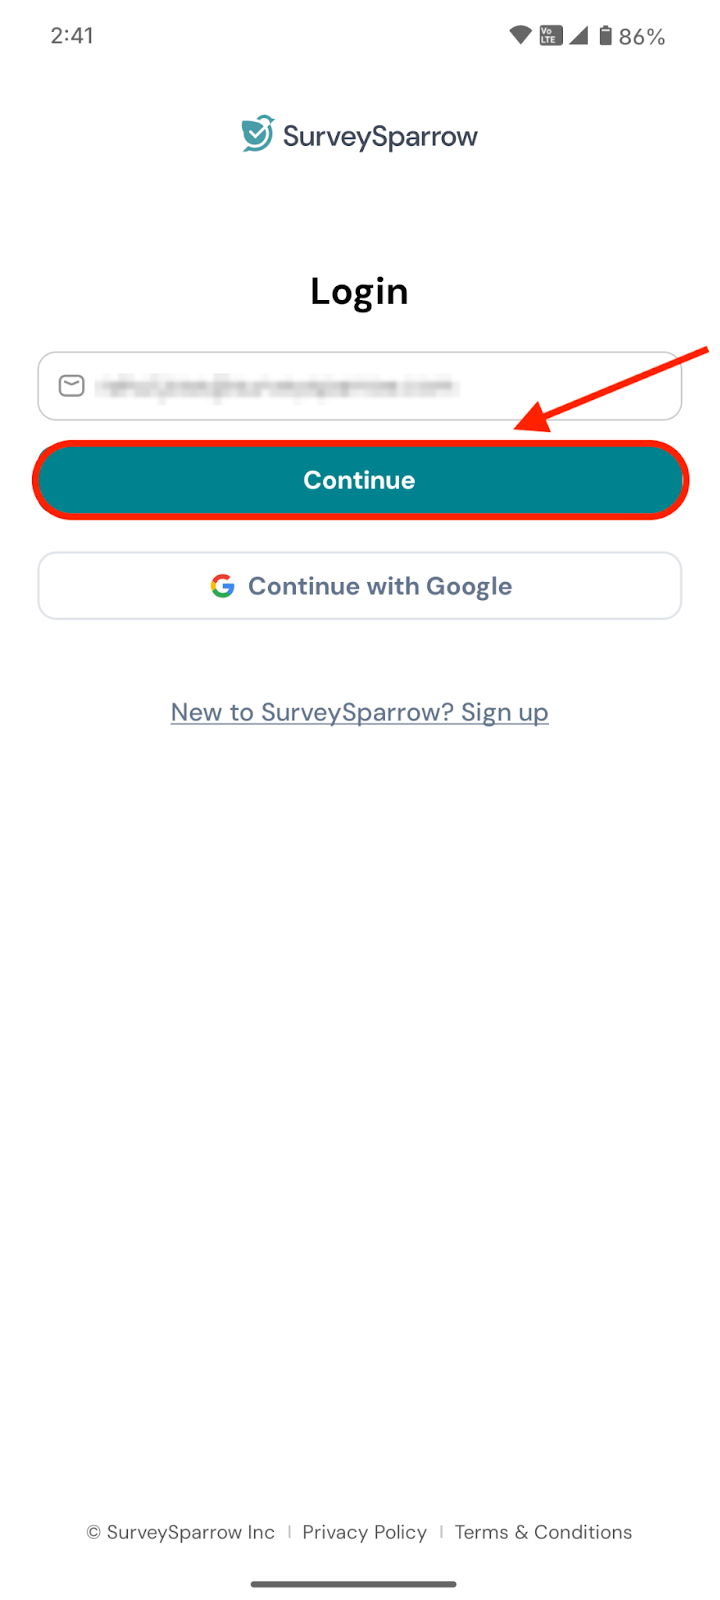This screenshot has width=720, height=1600.
Task: Click the red arrow annotation head
Action: click(x=533, y=420)
